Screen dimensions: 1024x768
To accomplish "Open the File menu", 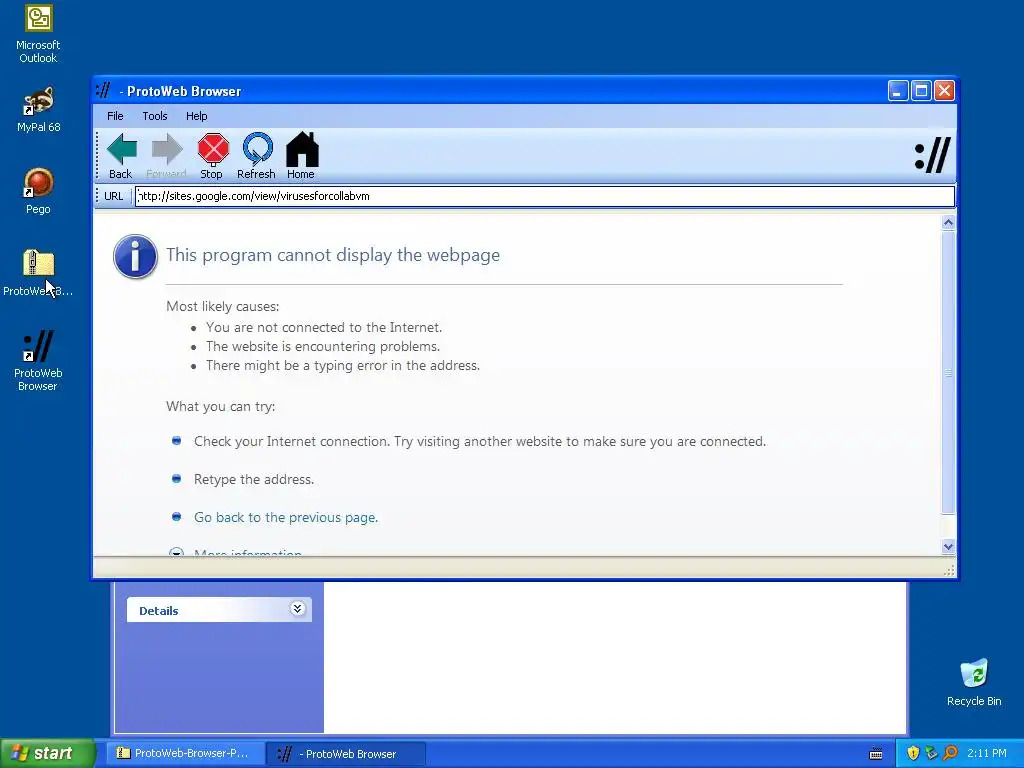I will tap(115, 116).
